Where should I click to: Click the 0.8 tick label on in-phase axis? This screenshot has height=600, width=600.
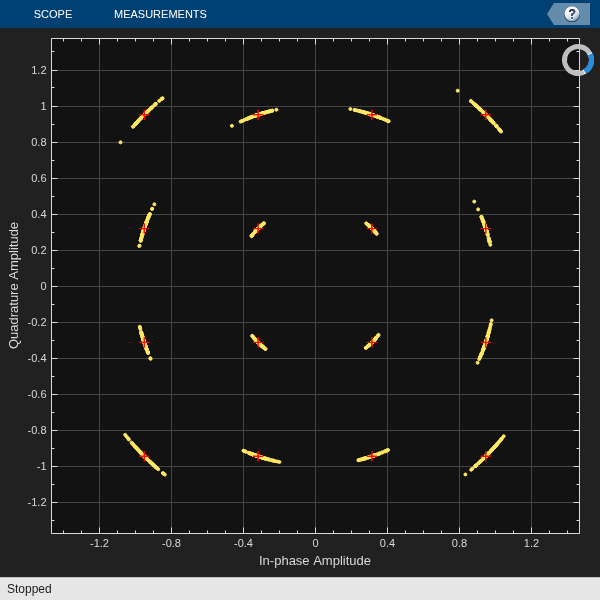coord(459,543)
